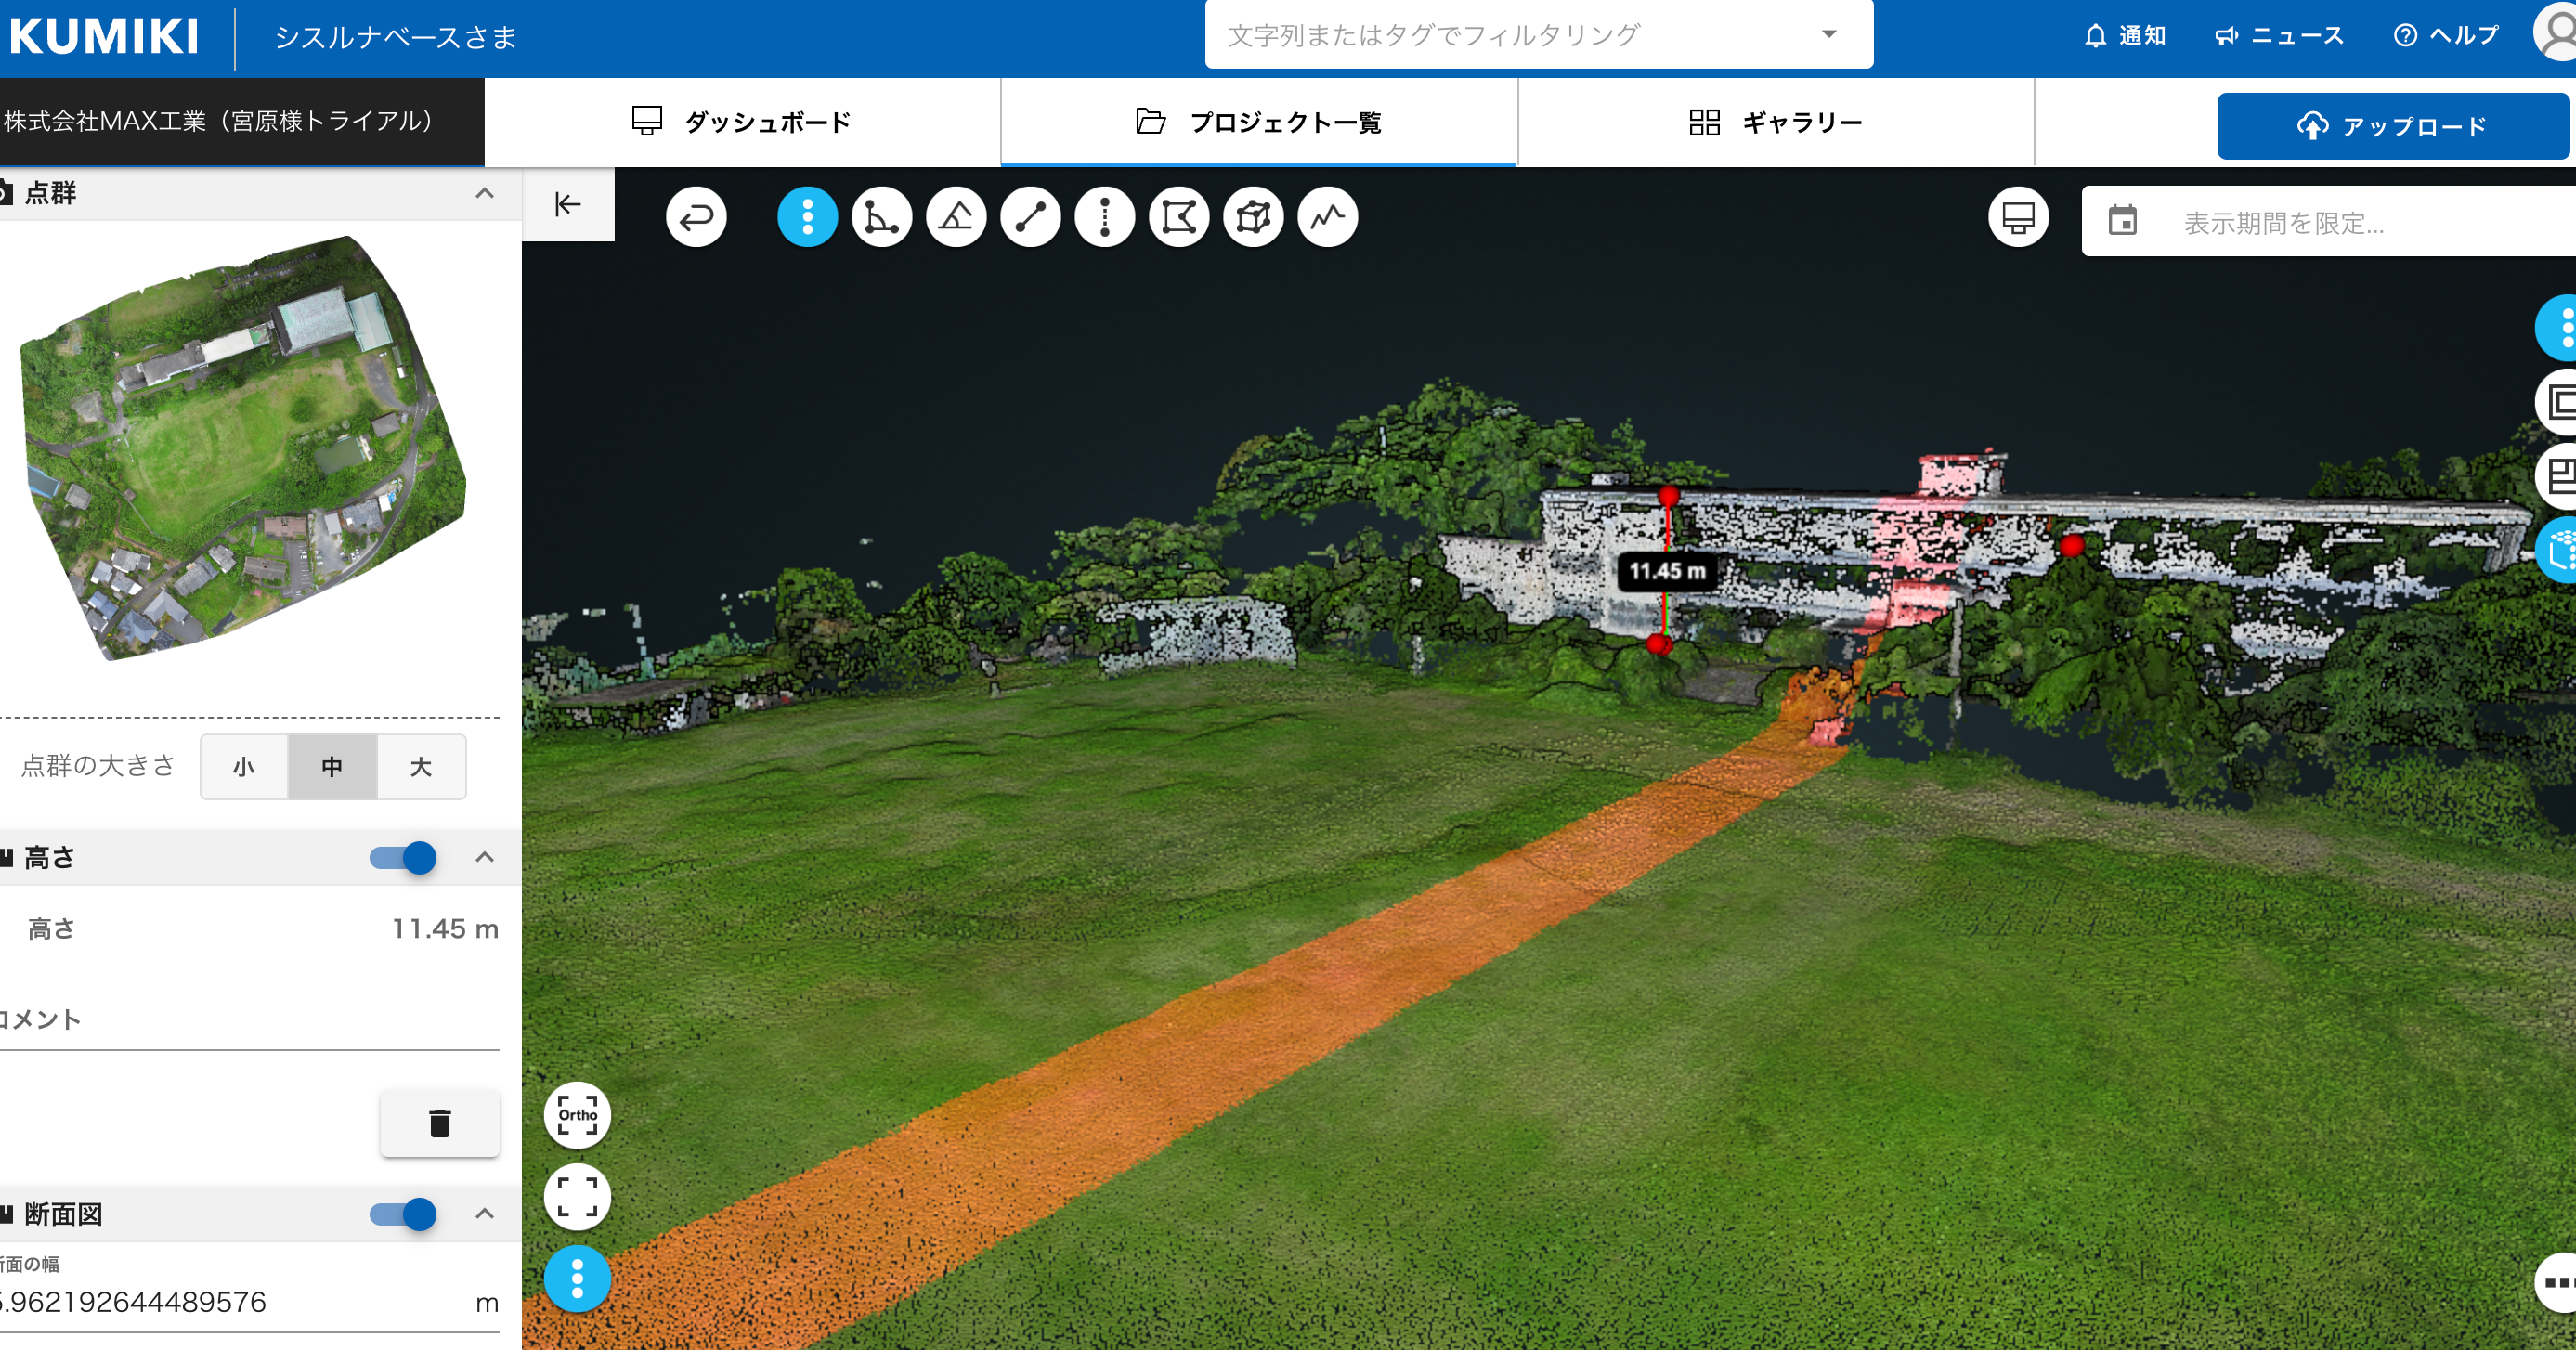Select the polygon area measurement tool
Screen dimensions: 2576x1350
(1179, 217)
